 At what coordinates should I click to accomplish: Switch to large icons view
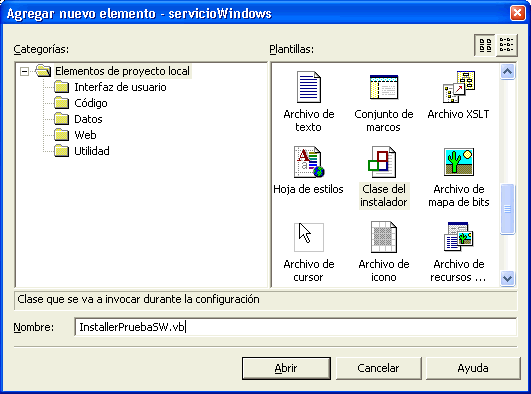click(485, 45)
